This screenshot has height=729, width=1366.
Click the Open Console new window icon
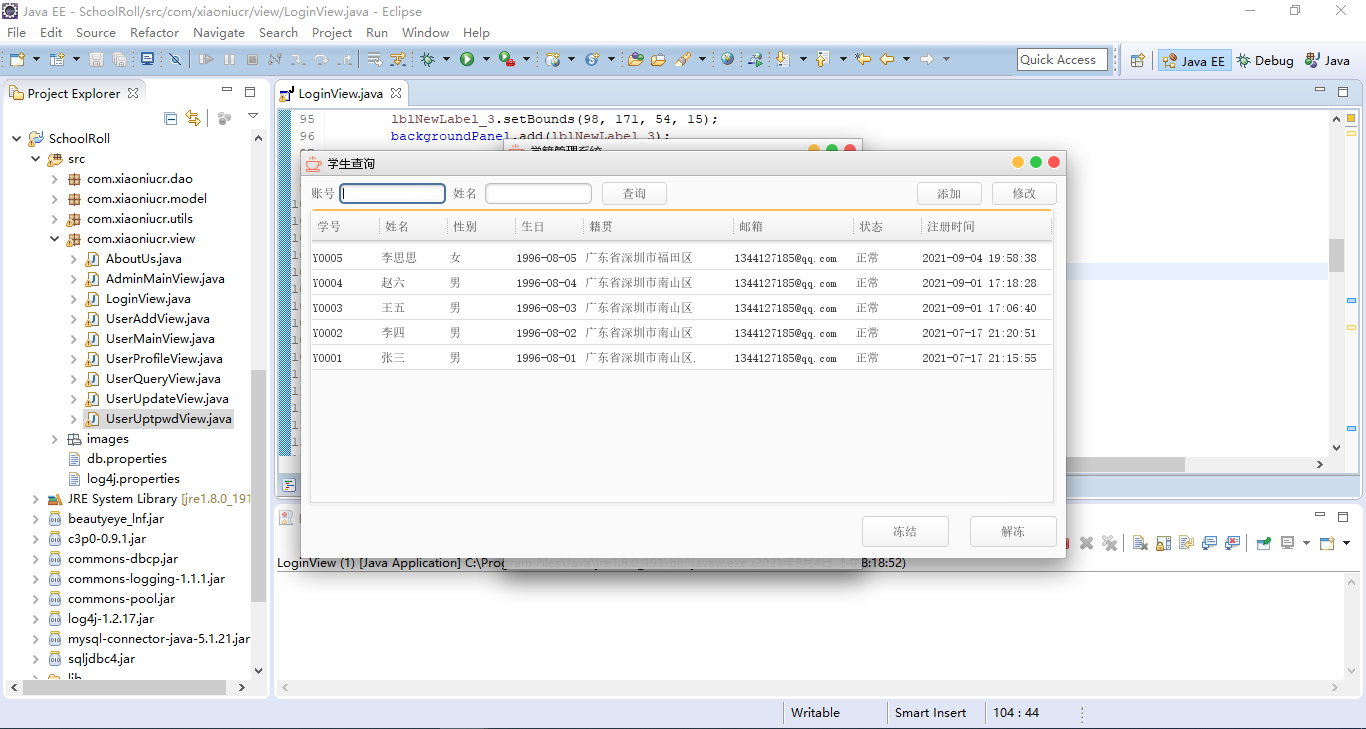coord(1327,543)
